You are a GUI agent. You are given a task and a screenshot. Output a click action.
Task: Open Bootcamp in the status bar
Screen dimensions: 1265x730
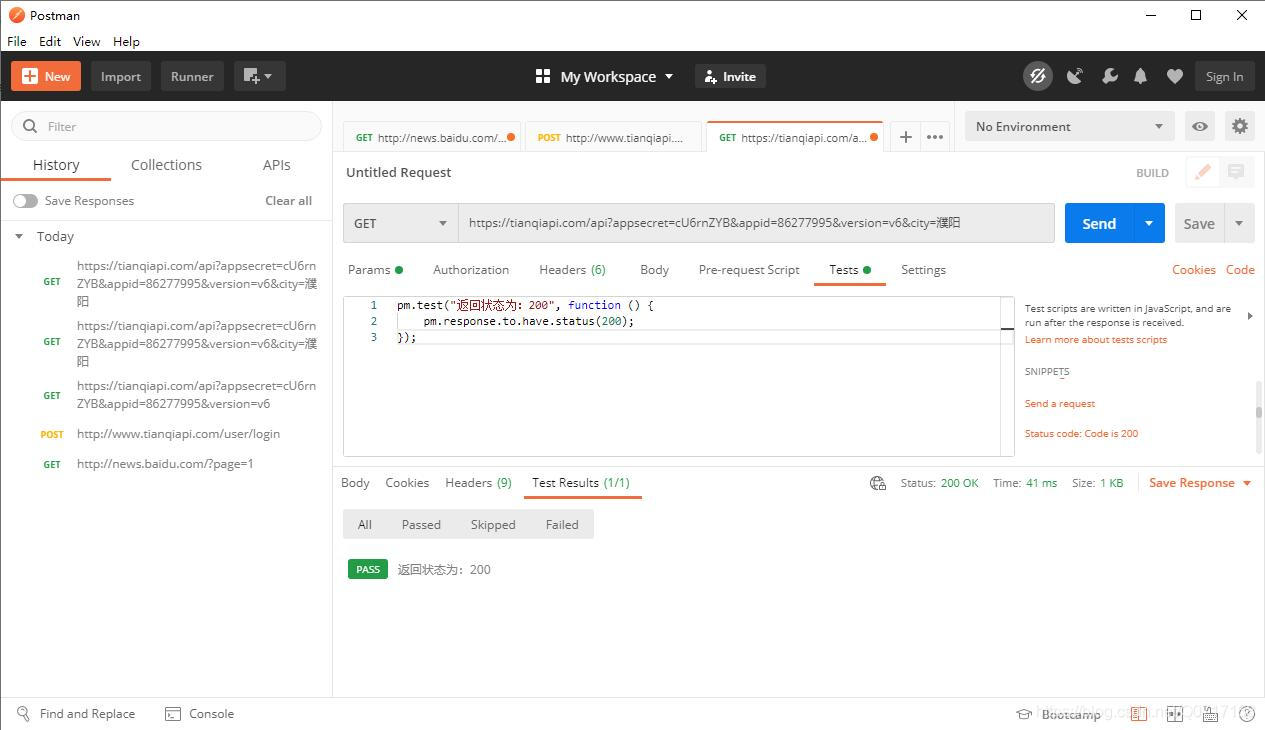[x=1059, y=714]
